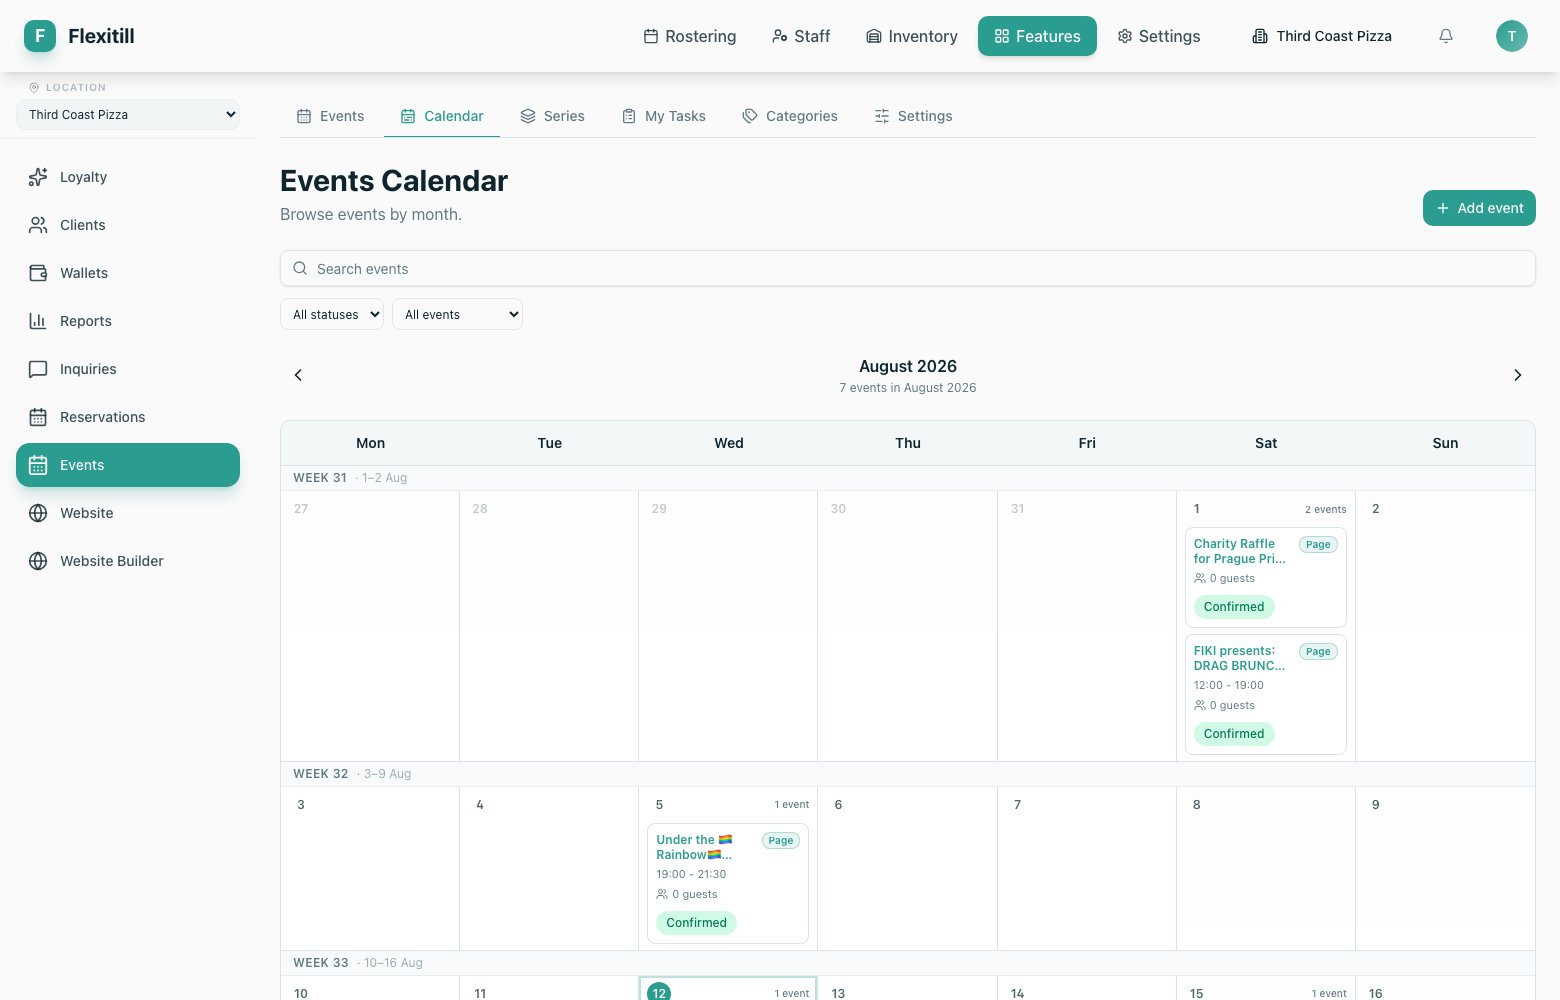Open the My Tasks tab
The width and height of the screenshot is (1560, 1000).
coord(664,116)
